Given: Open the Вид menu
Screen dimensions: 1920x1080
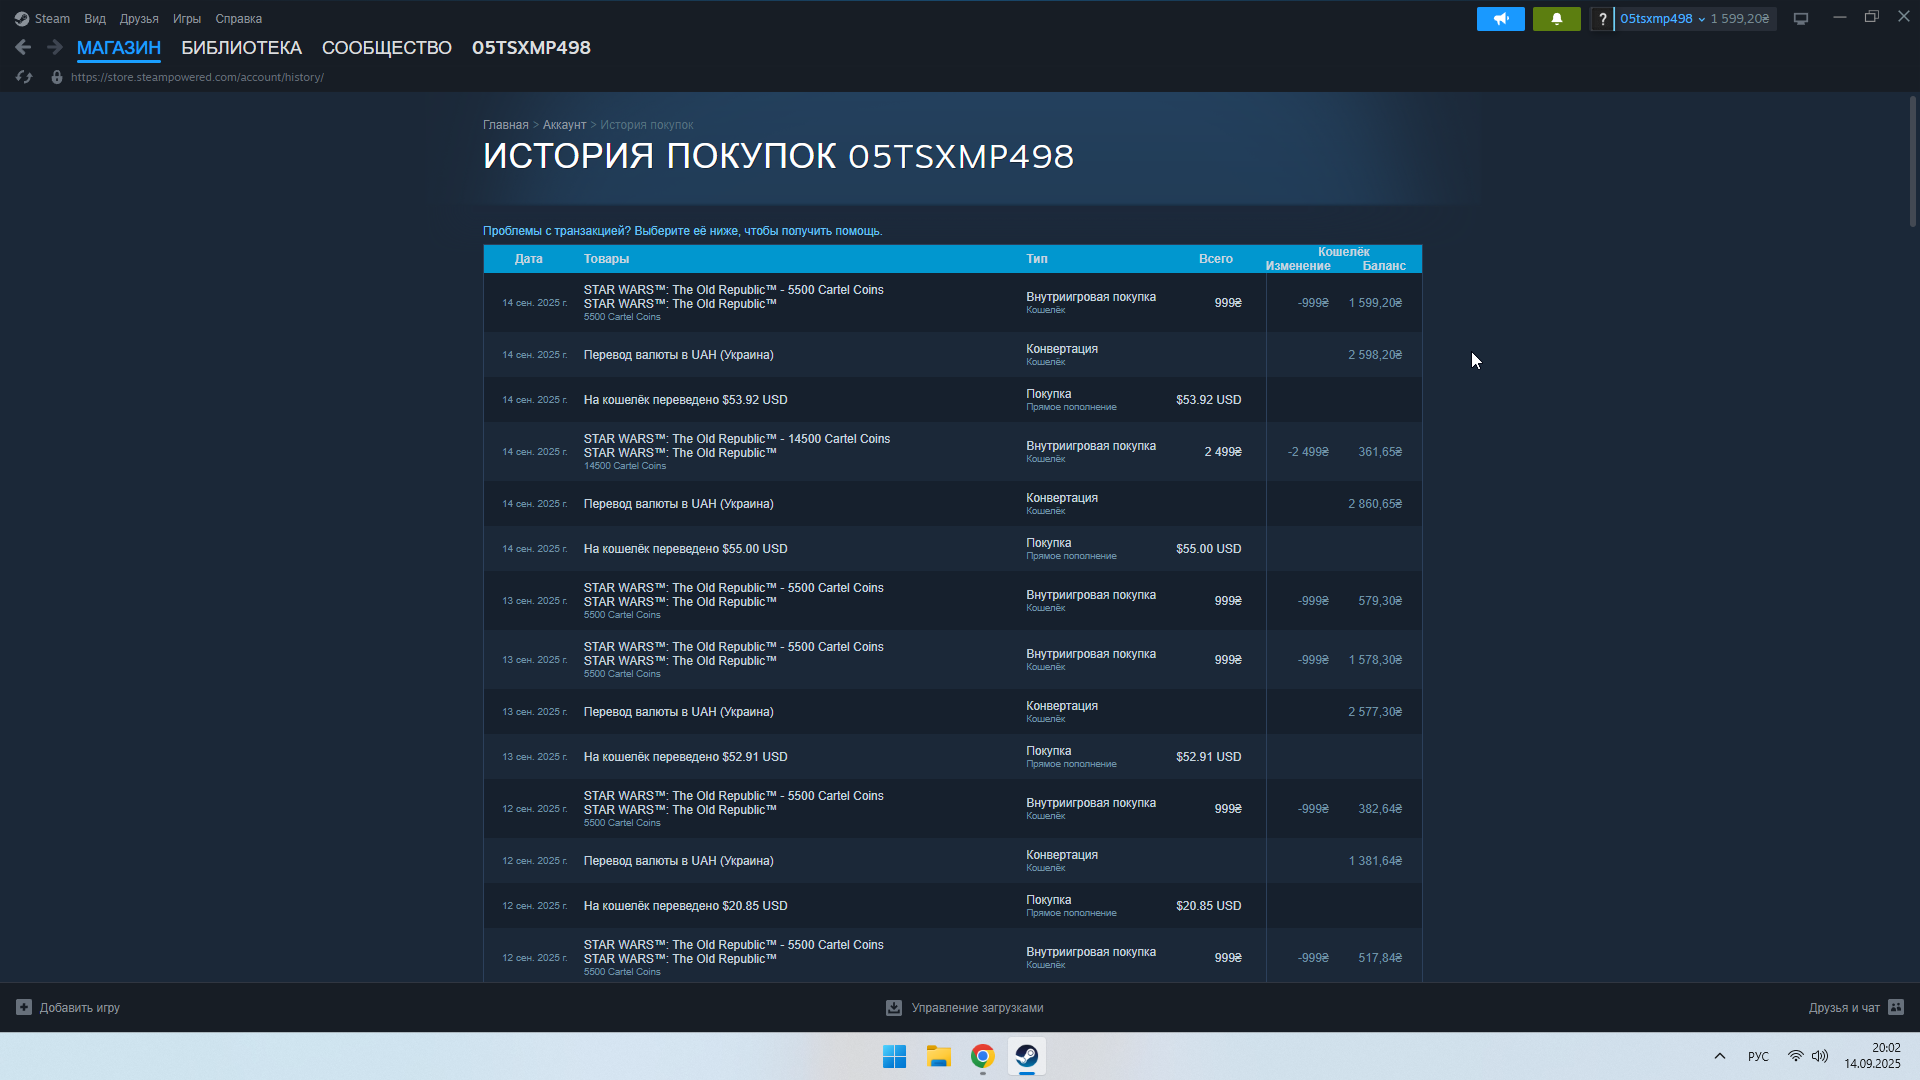Looking at the screenshot, I should [x=95, y=19].
